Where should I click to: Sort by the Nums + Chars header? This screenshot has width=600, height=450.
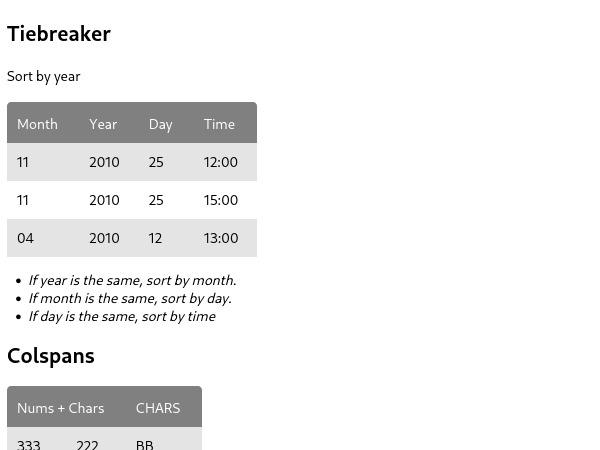pos(61,408)
